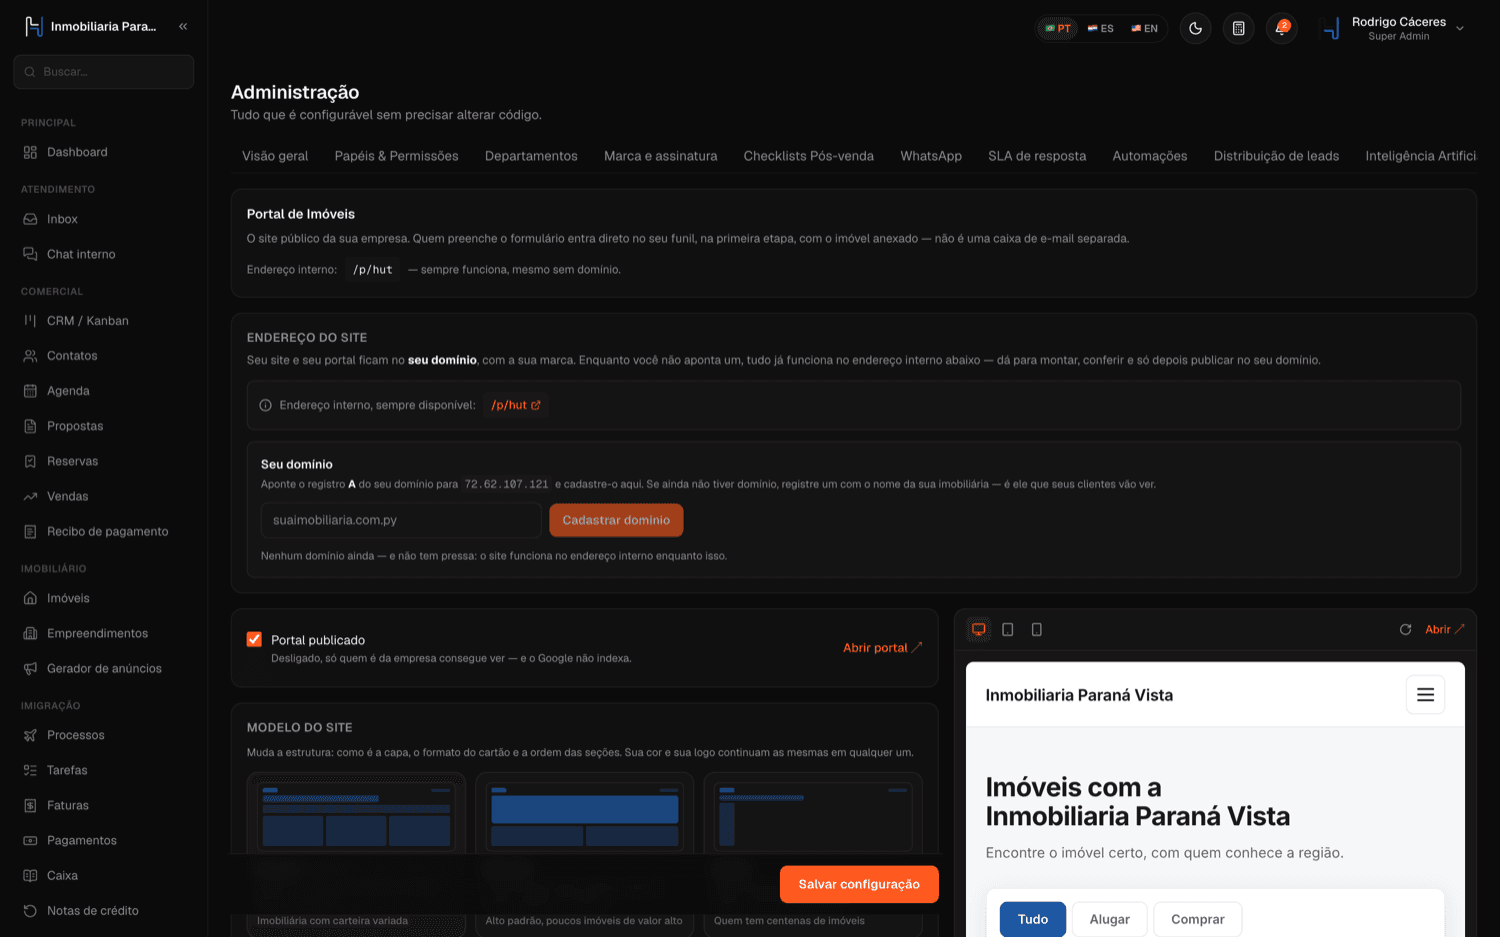Image resolution: width=1500 pixels, height=937 pixels.
Task: Focus the sidebar Buscar search field
Action: pyautogui.click(x=104, y=72)
